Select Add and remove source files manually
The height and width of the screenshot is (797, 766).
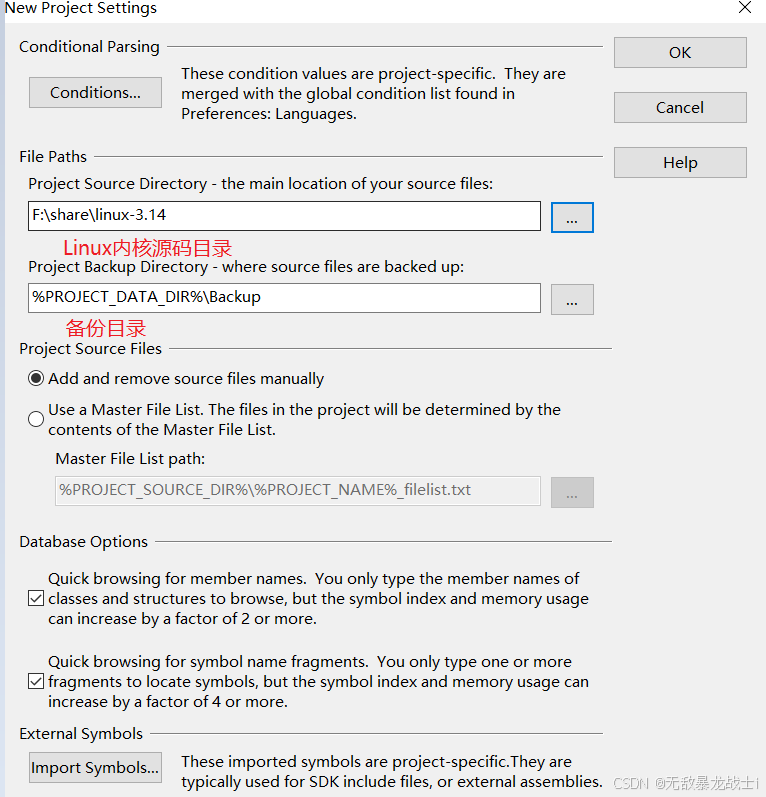(36, 379)
